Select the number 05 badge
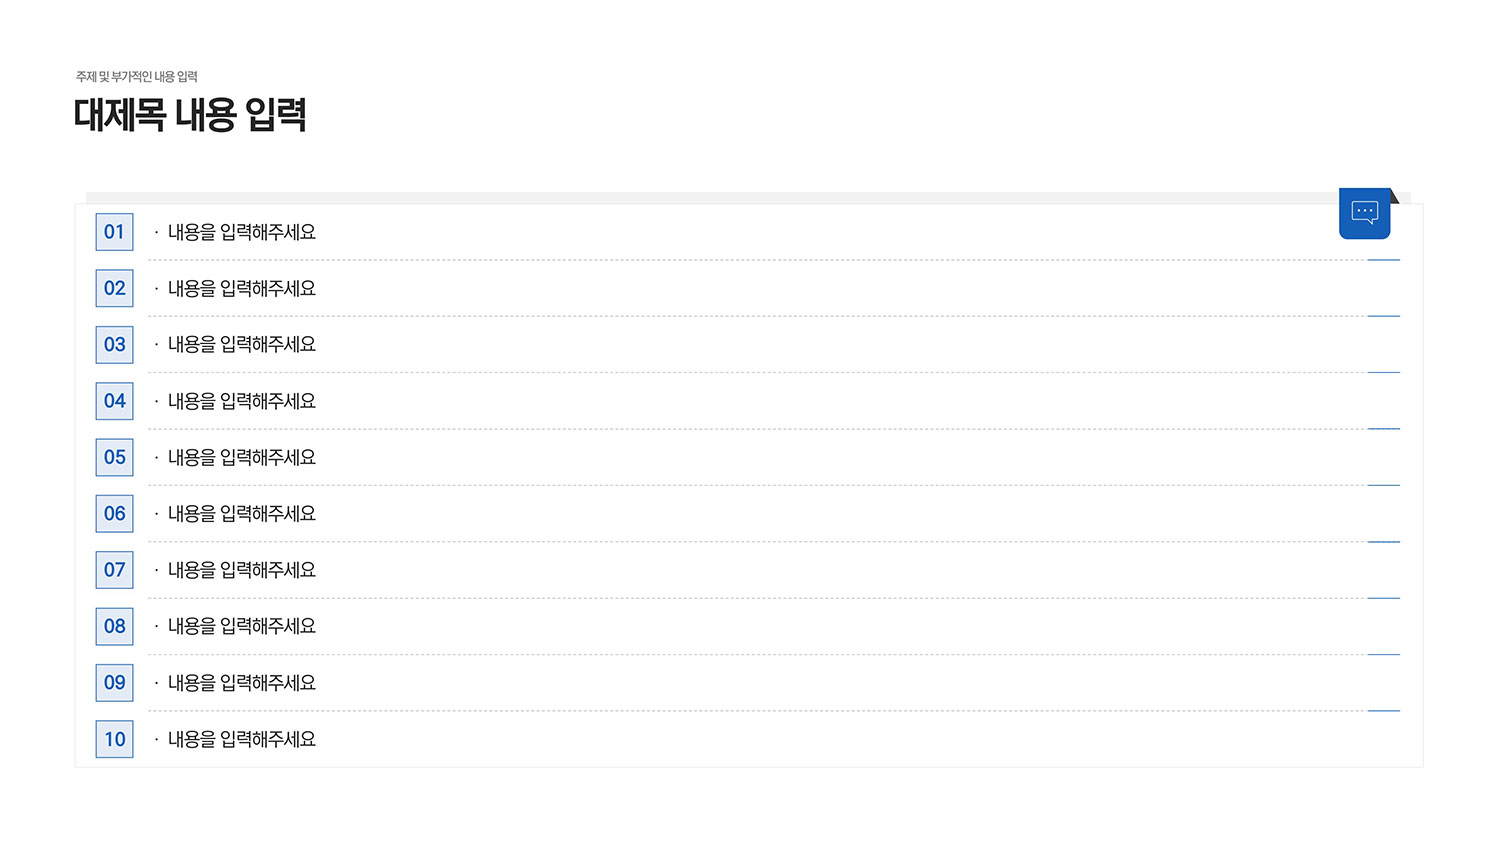This screenshot has width=1500, height=844. coord(114,457)
